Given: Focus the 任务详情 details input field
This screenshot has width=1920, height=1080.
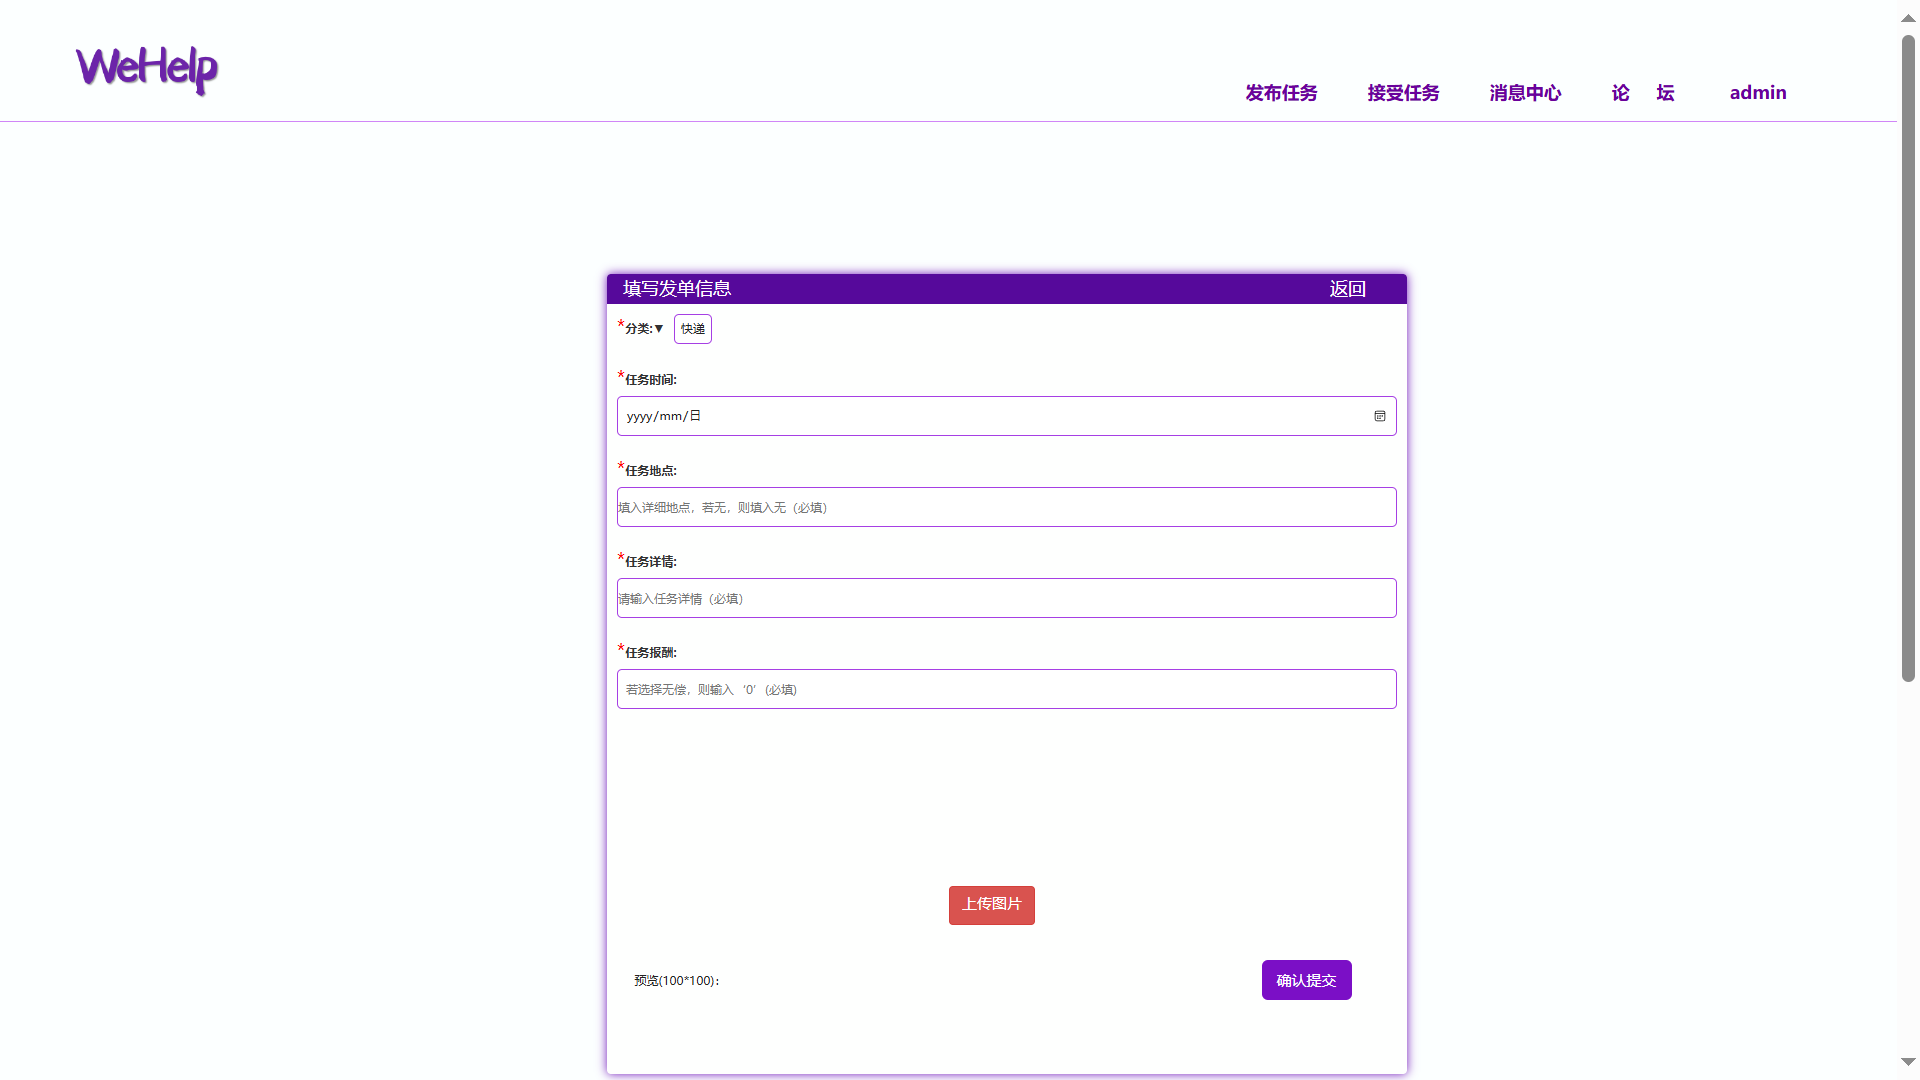Looking at the screenshot, I should 1006,598.
